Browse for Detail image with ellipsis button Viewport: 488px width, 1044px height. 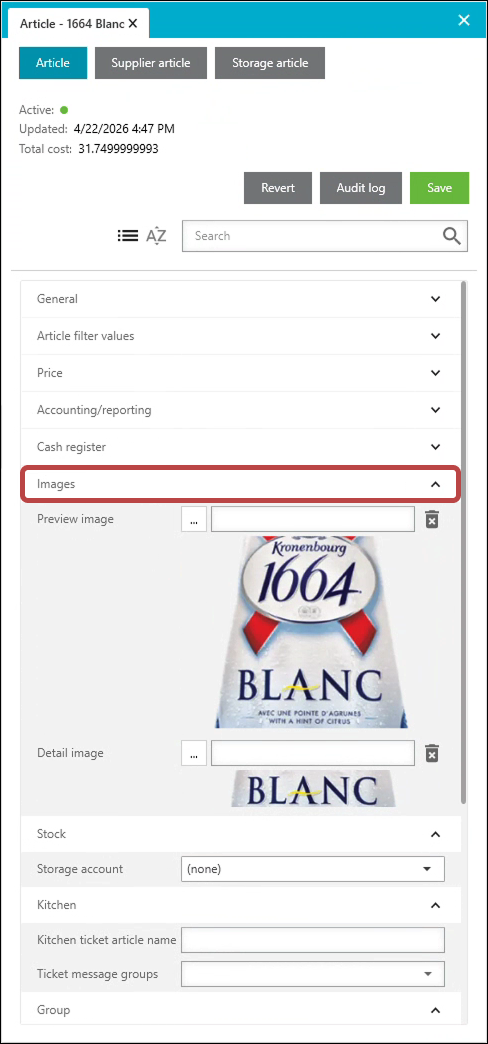point(194,754)
